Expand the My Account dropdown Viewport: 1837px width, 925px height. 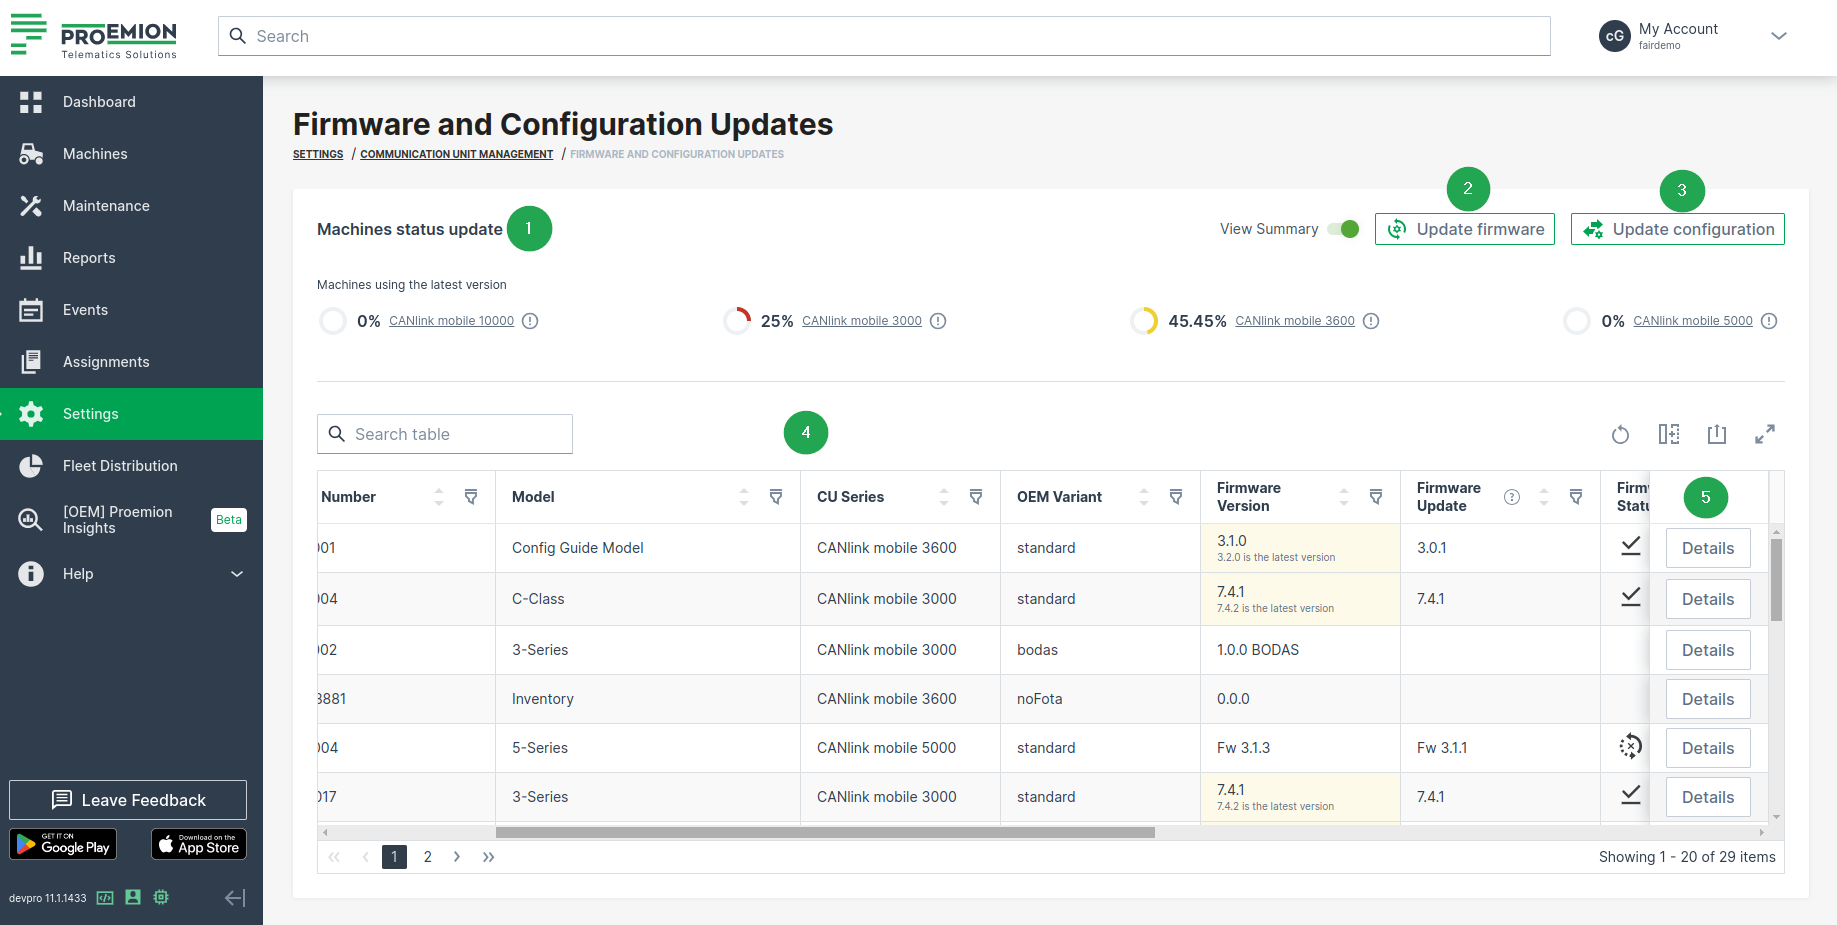(1778, 36)
